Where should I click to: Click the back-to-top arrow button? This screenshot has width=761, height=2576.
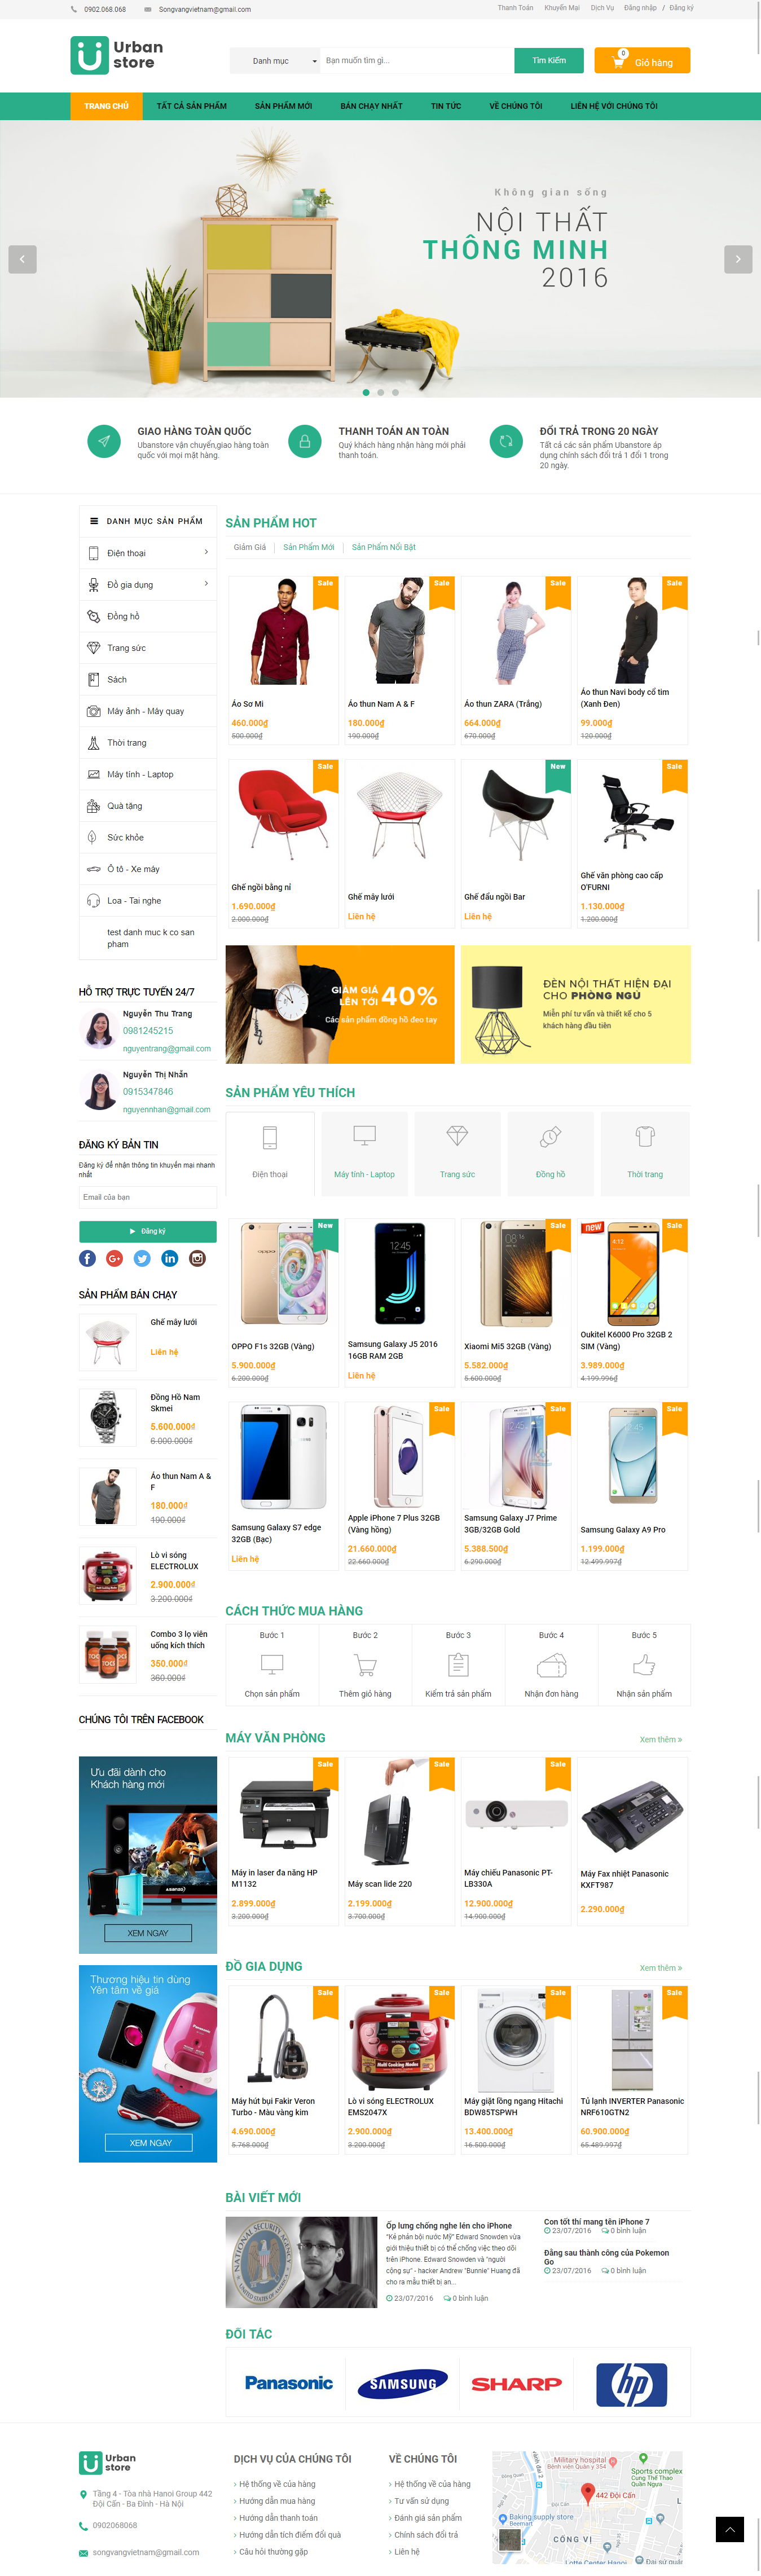coord(730,2529)
